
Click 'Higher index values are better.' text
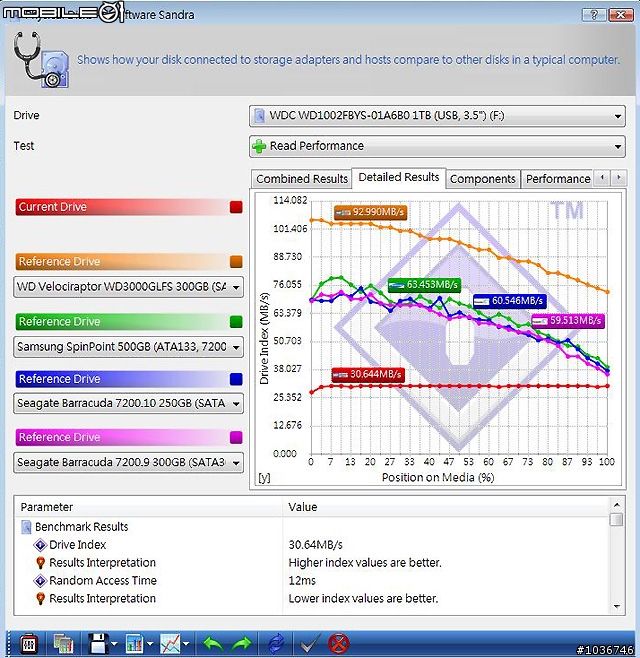365,563
